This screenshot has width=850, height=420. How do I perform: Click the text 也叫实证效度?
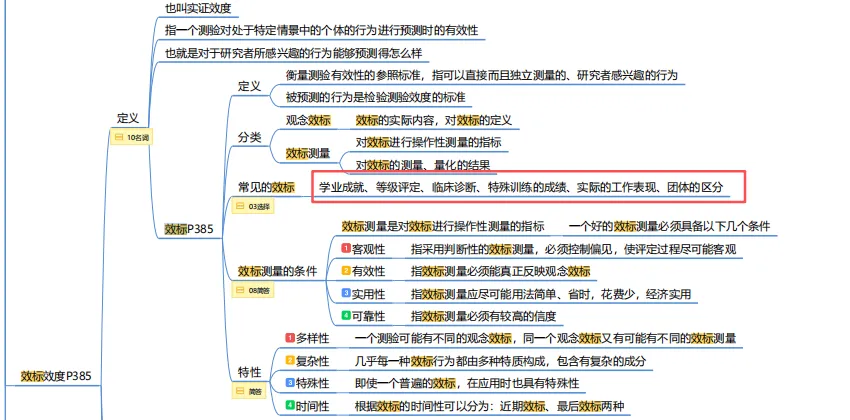(x=198, y=8)
